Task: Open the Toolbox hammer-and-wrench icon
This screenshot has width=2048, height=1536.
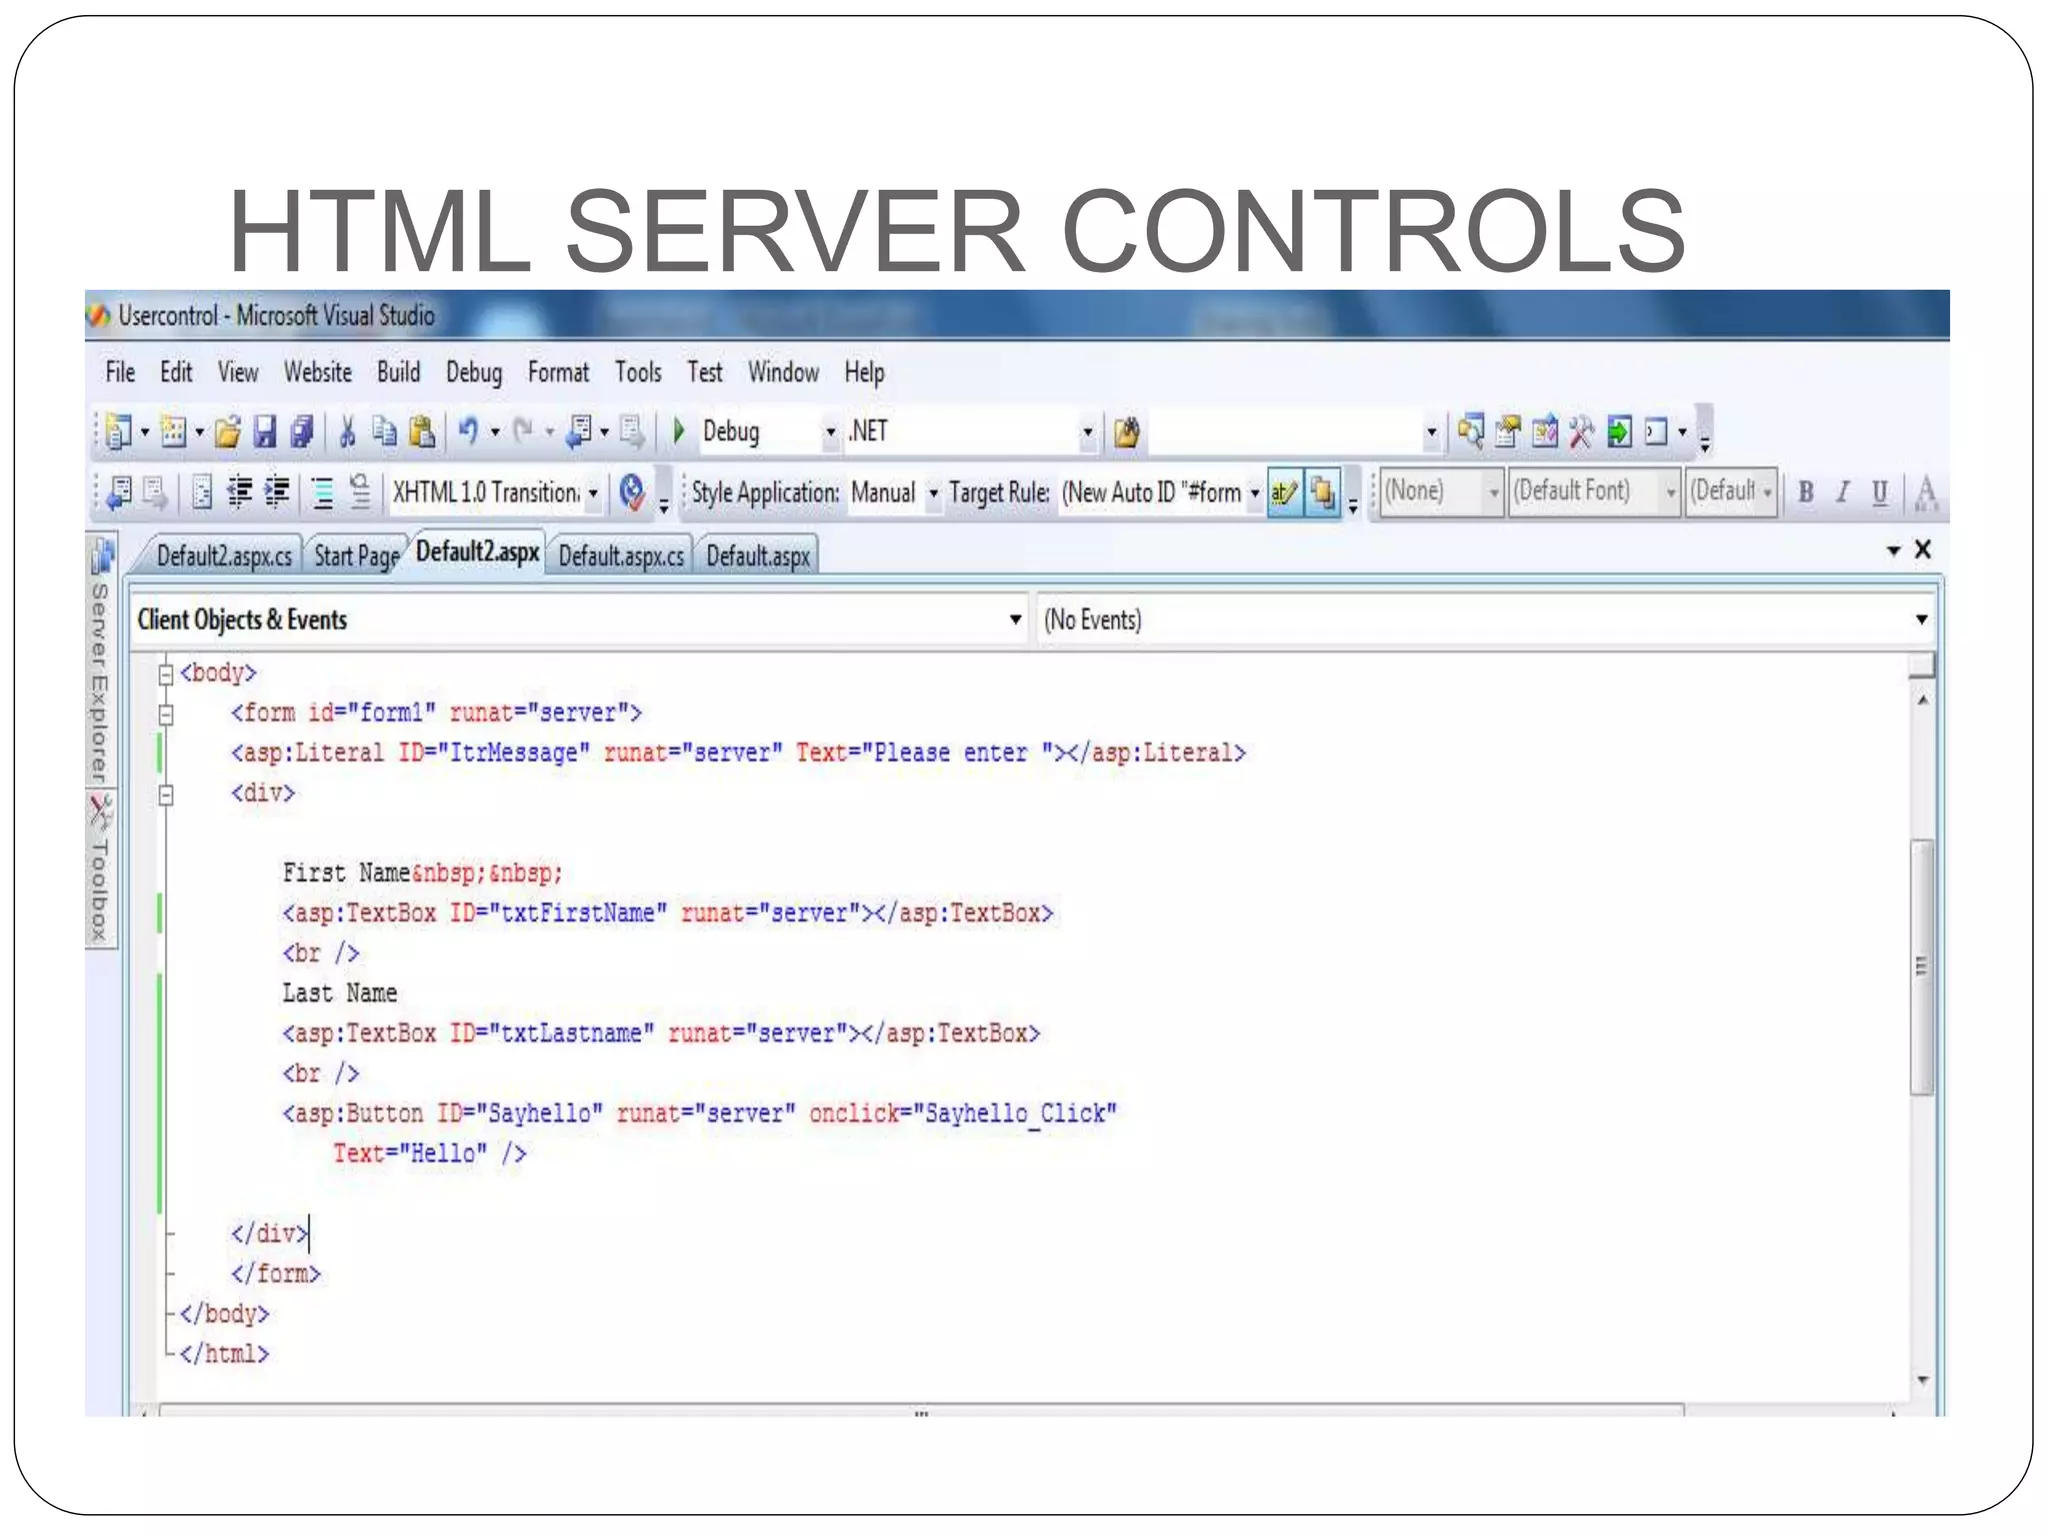Action: pos(1582,432)
